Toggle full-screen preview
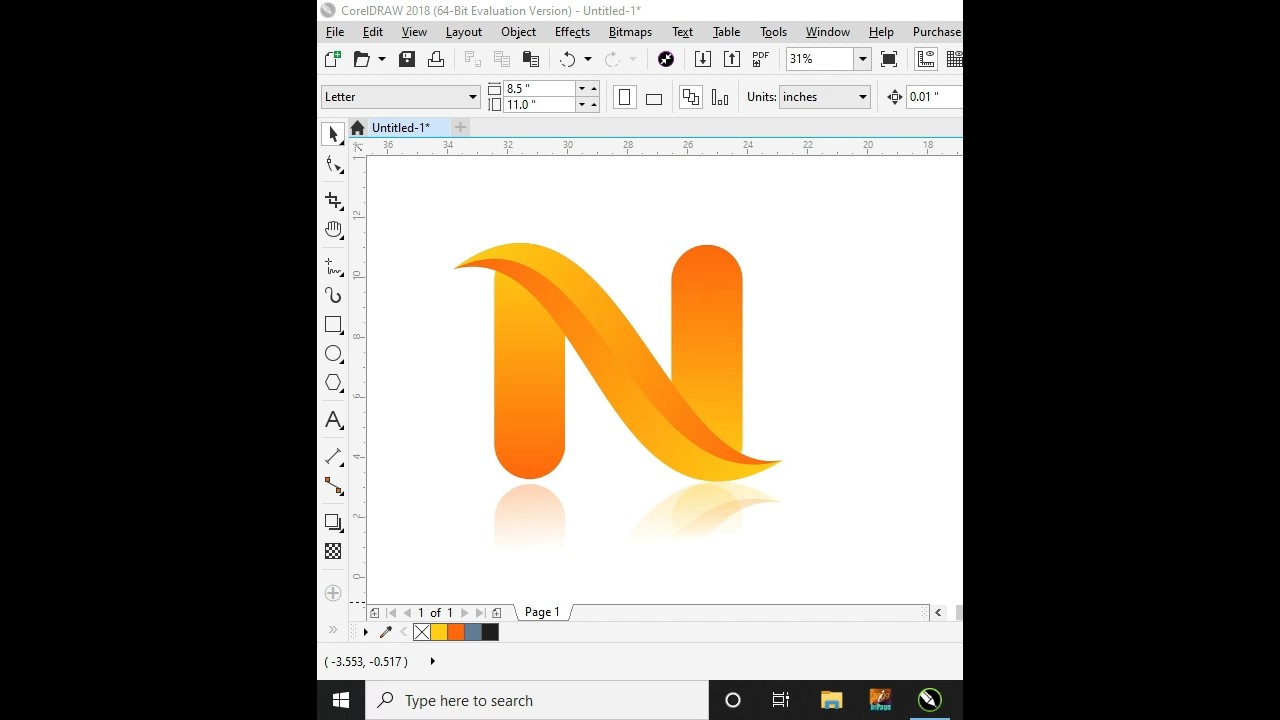This screenshot has height=720, width=1280. point(889,59)
